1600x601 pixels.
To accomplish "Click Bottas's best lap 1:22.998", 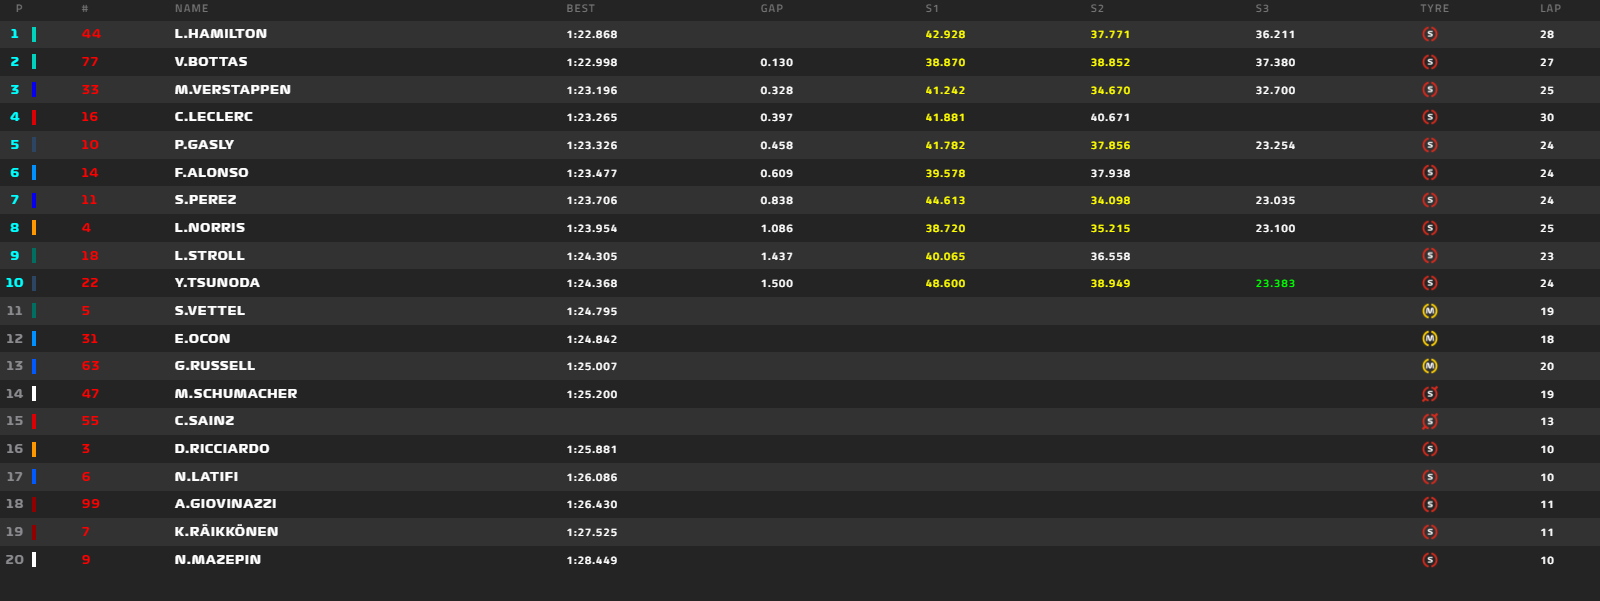I will click(592, 62).
